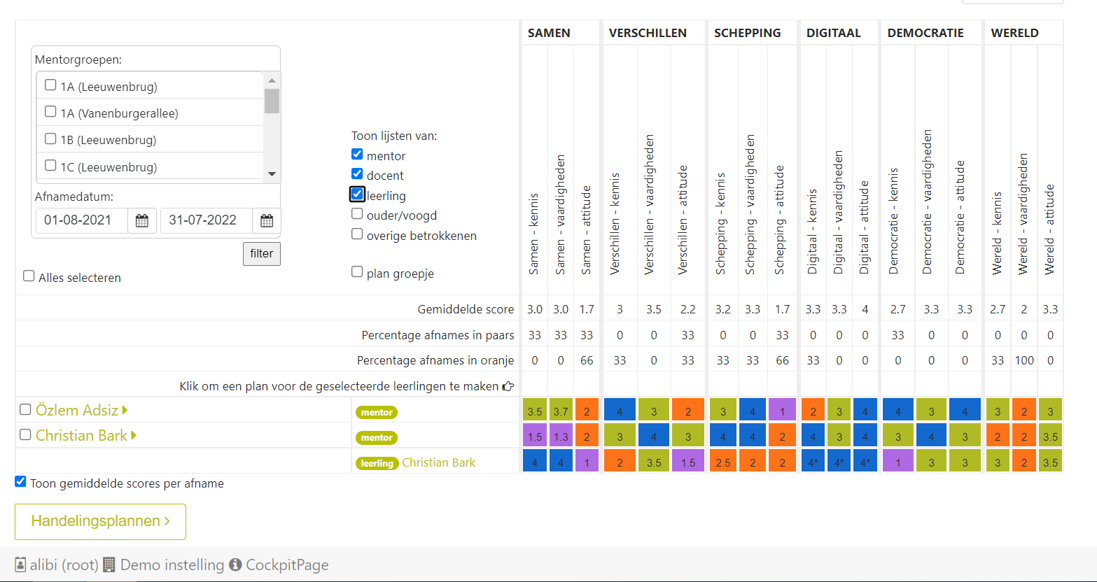Click the user icon beside alibi (root)
The width and height of the screenshot is (1097, 582).
(20, 565)
